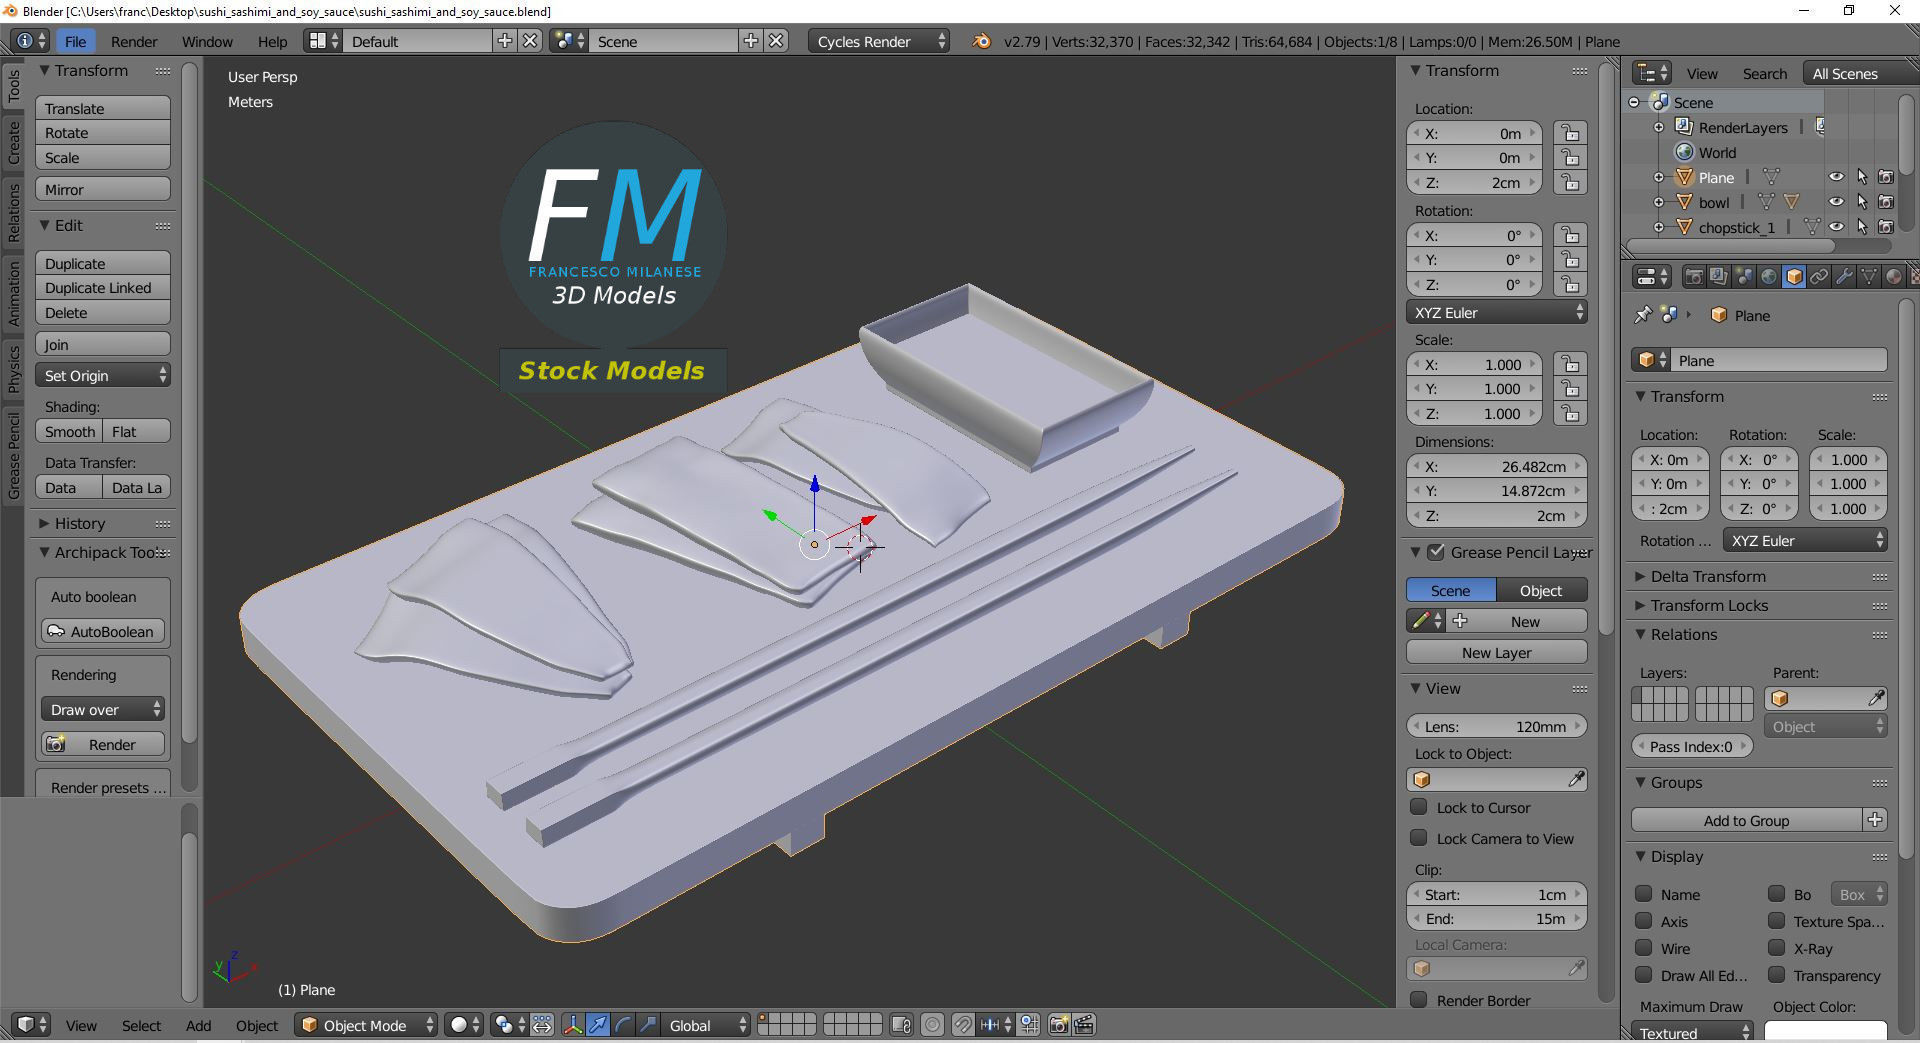Open the File menu
Image resolution: width=1920 pixels, height=1043 pixels.
(x=75, y=41)
